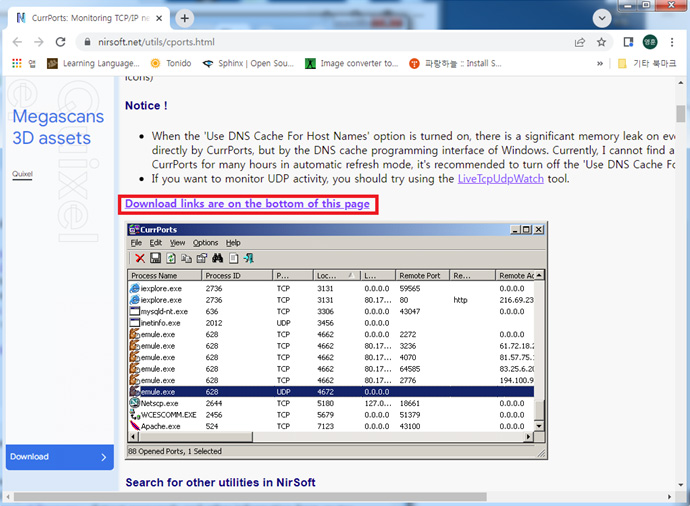
Task: Open the Chrome three-dot menu
Action: coord(674,42)
